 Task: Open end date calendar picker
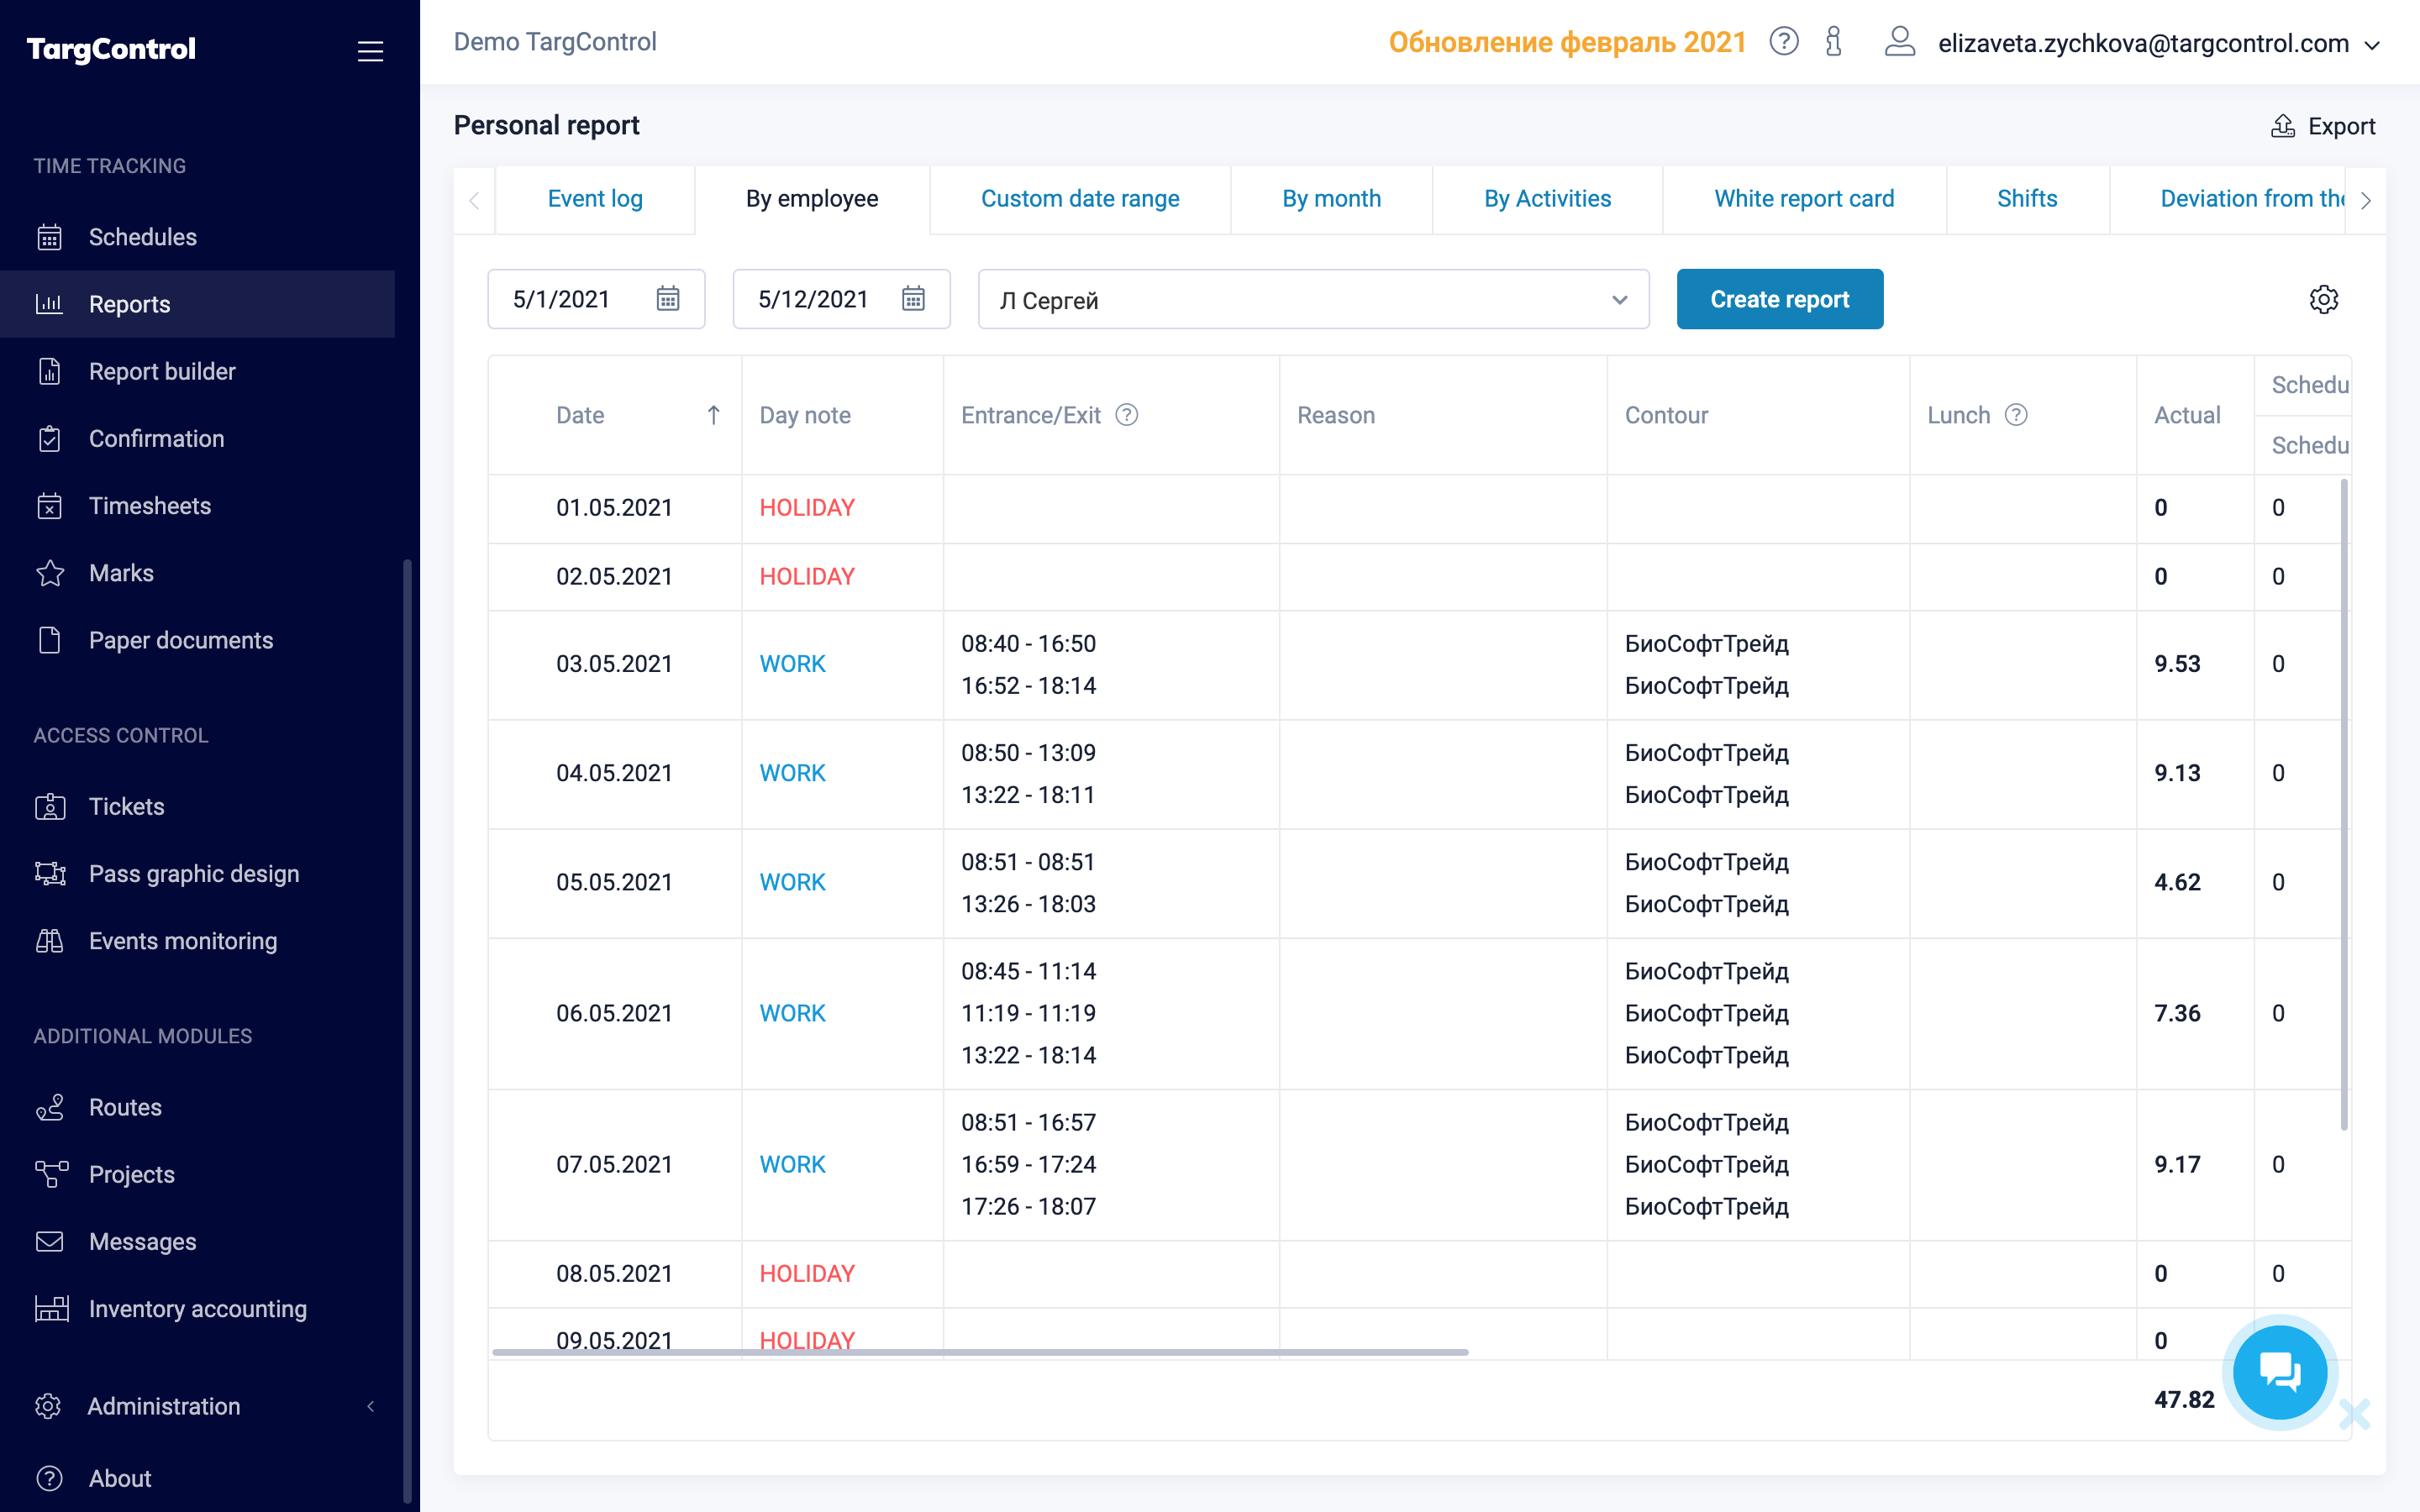(x=913, y=299)
